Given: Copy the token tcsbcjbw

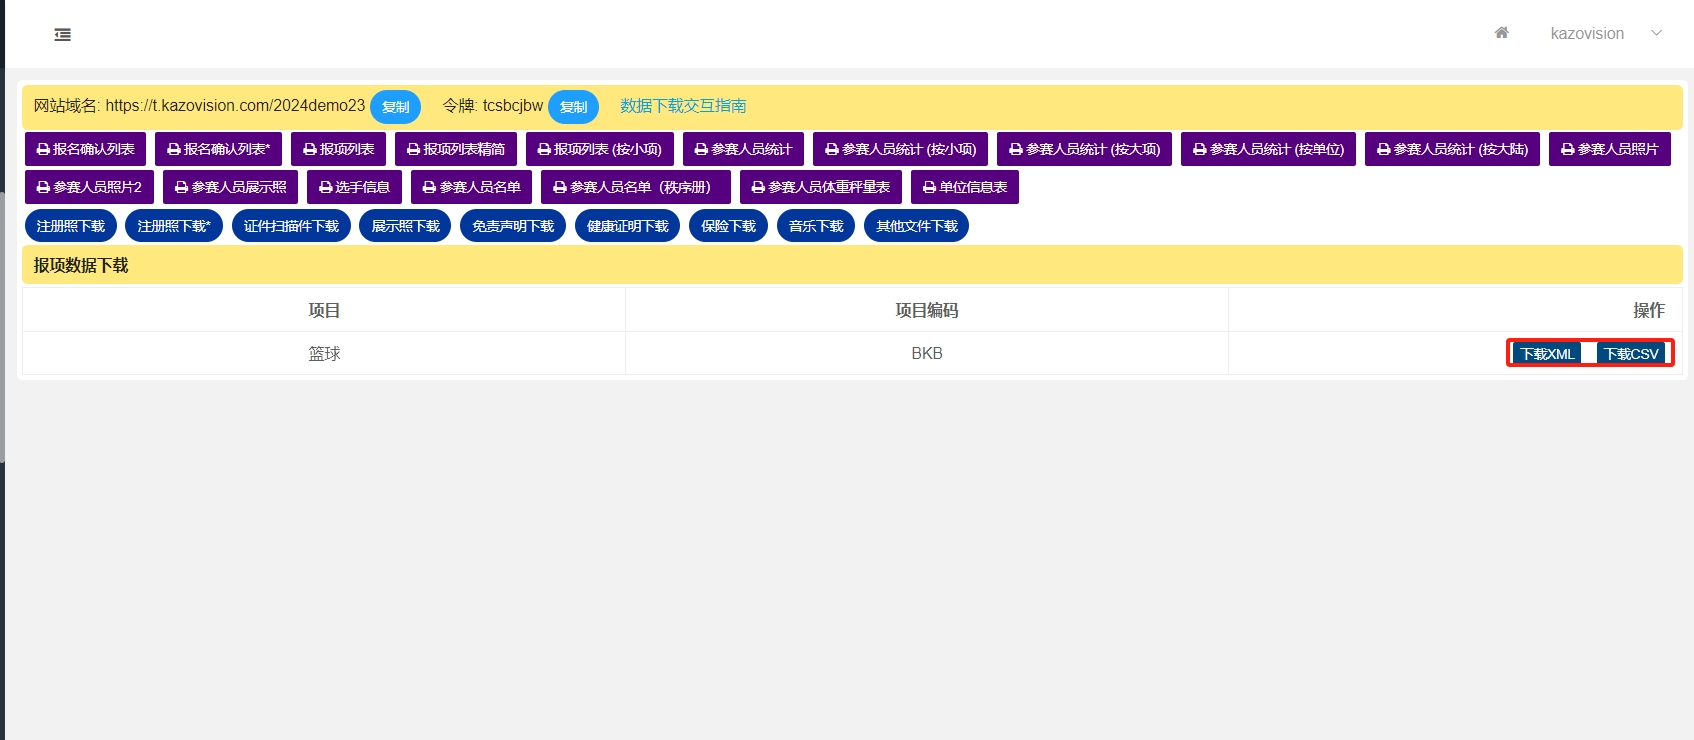Looking at the screenshot, I should 573,107.
